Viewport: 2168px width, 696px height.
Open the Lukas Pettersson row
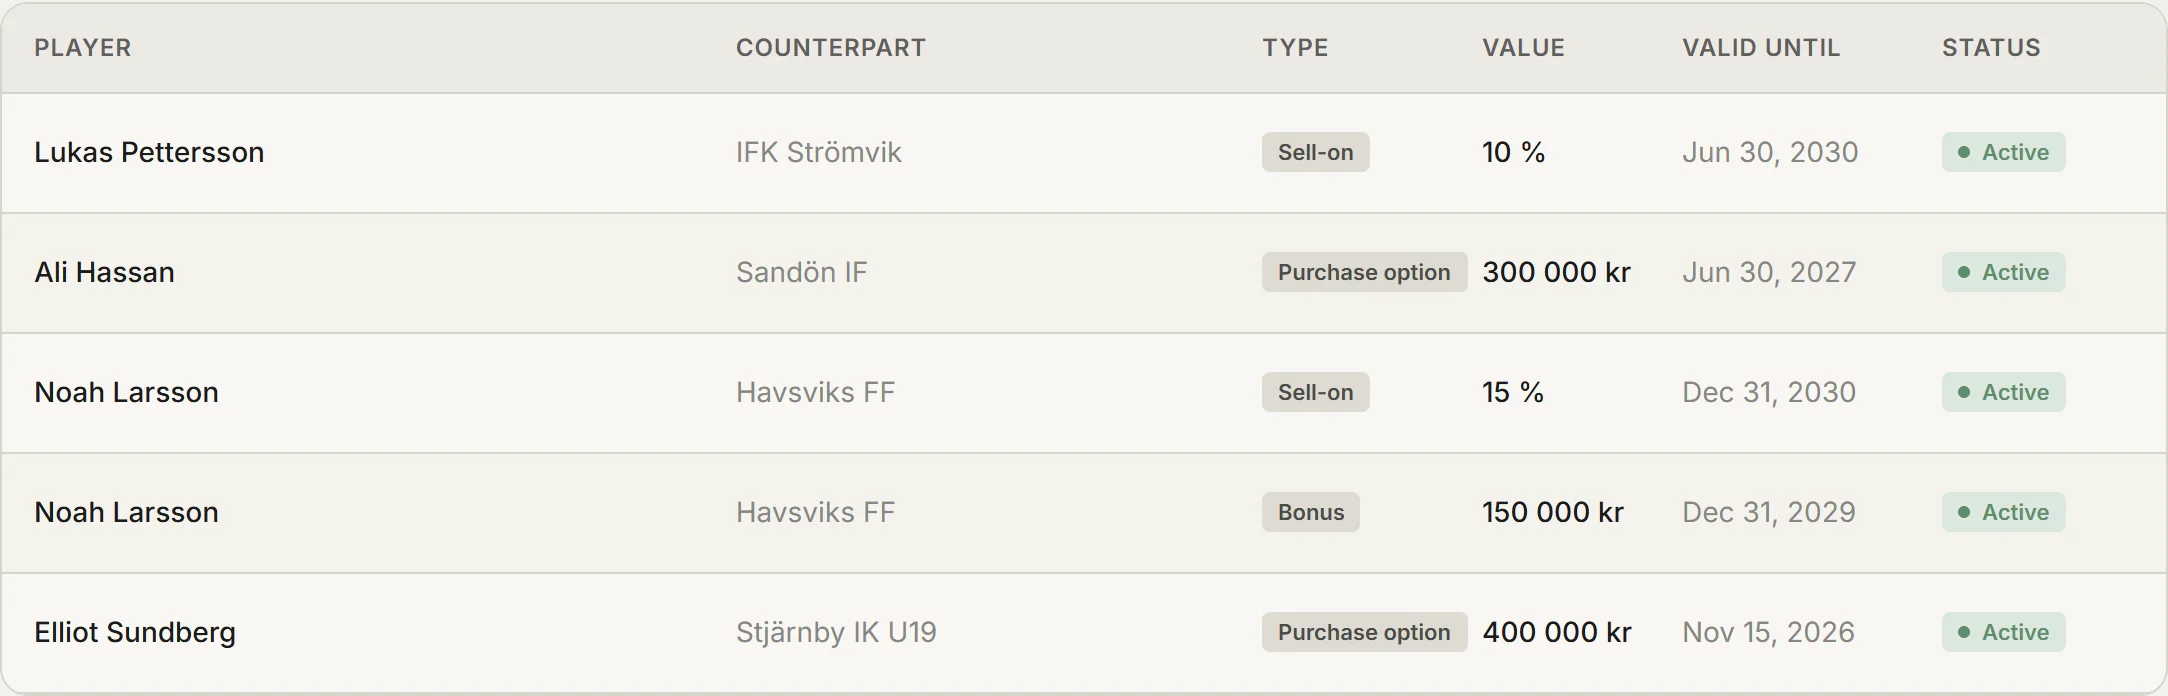(x=1084, y=153)
